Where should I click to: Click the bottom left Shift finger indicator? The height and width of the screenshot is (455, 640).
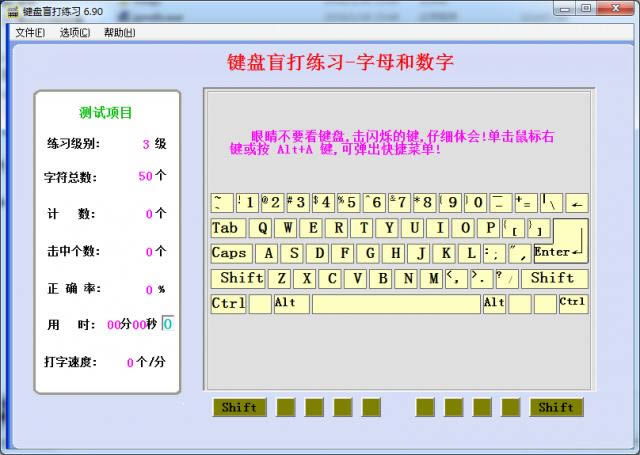click(x=239, y=407)
